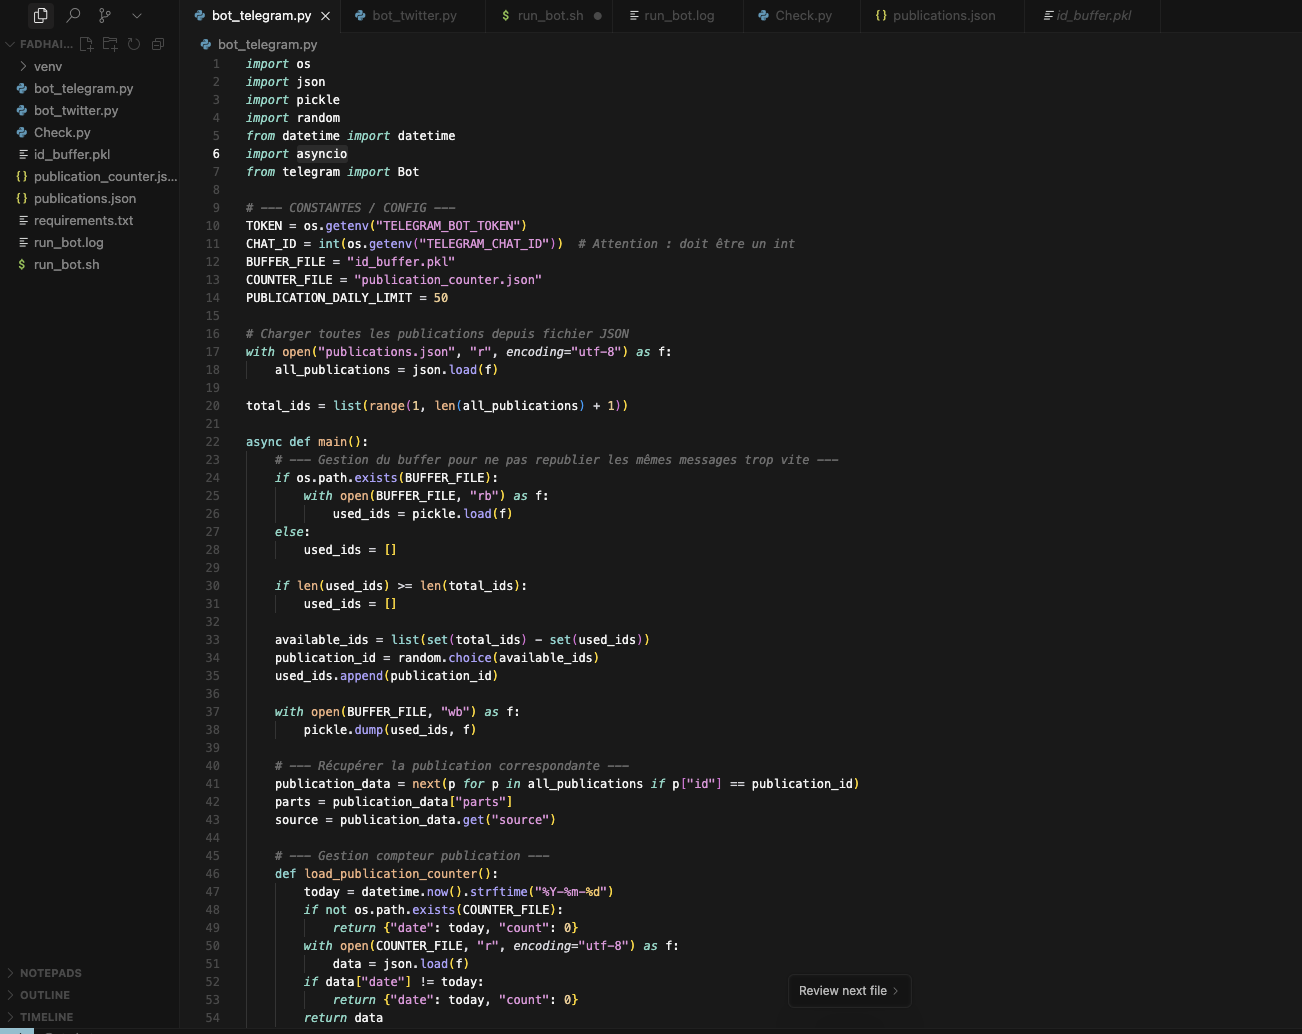Viewport: 1302px width, 1034px height.
Task: Click the New File icon in Explorer
Action: (x=87, y=44)
